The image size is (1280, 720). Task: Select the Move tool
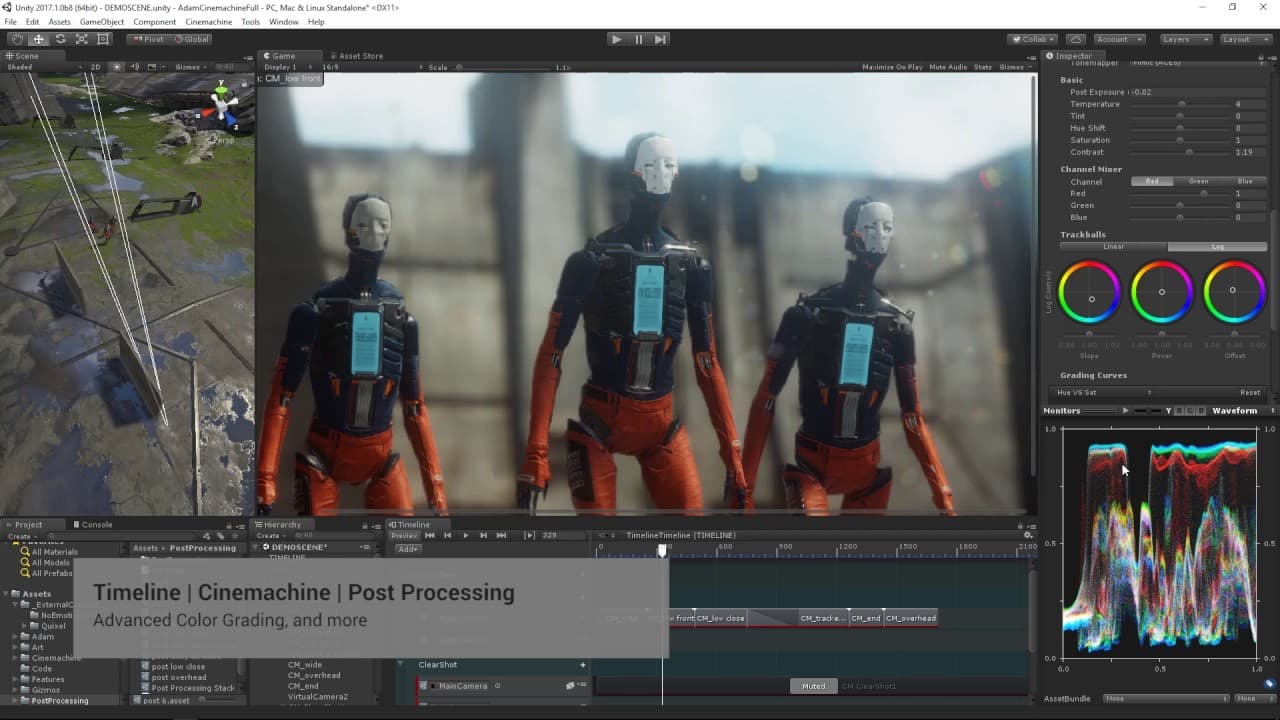39,39
